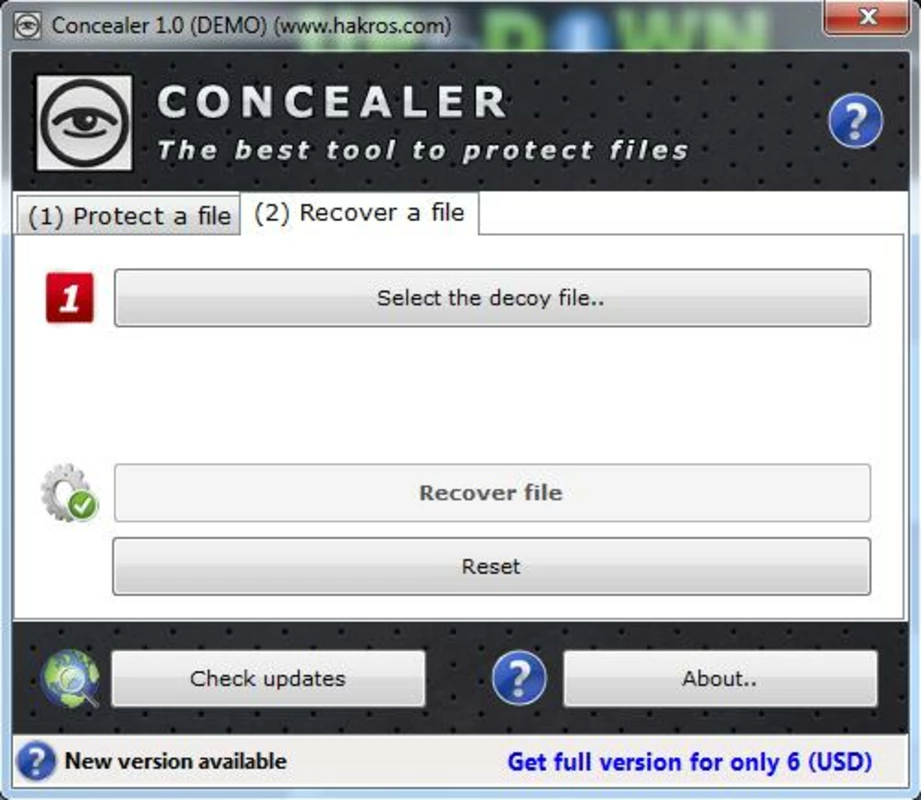Click question mark icon beside About button
Viewport: 921px width, 800px height.
(x=519, y=678)
